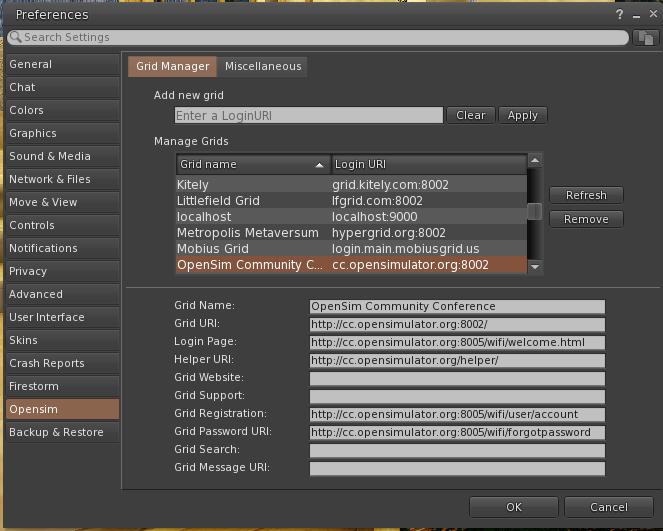Open Network & Files preferences
This screenshot has width=663, height=531.
63,179
